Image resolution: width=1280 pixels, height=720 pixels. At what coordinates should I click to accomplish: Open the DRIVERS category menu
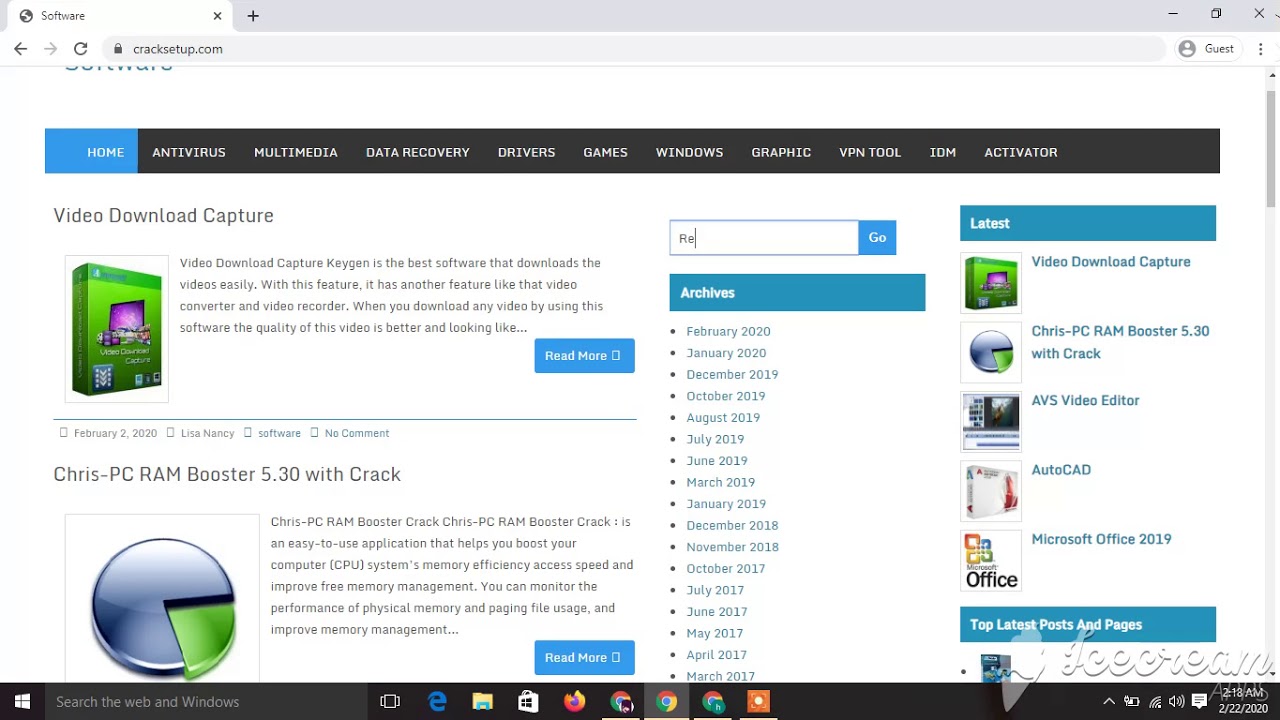coord(527,152)
